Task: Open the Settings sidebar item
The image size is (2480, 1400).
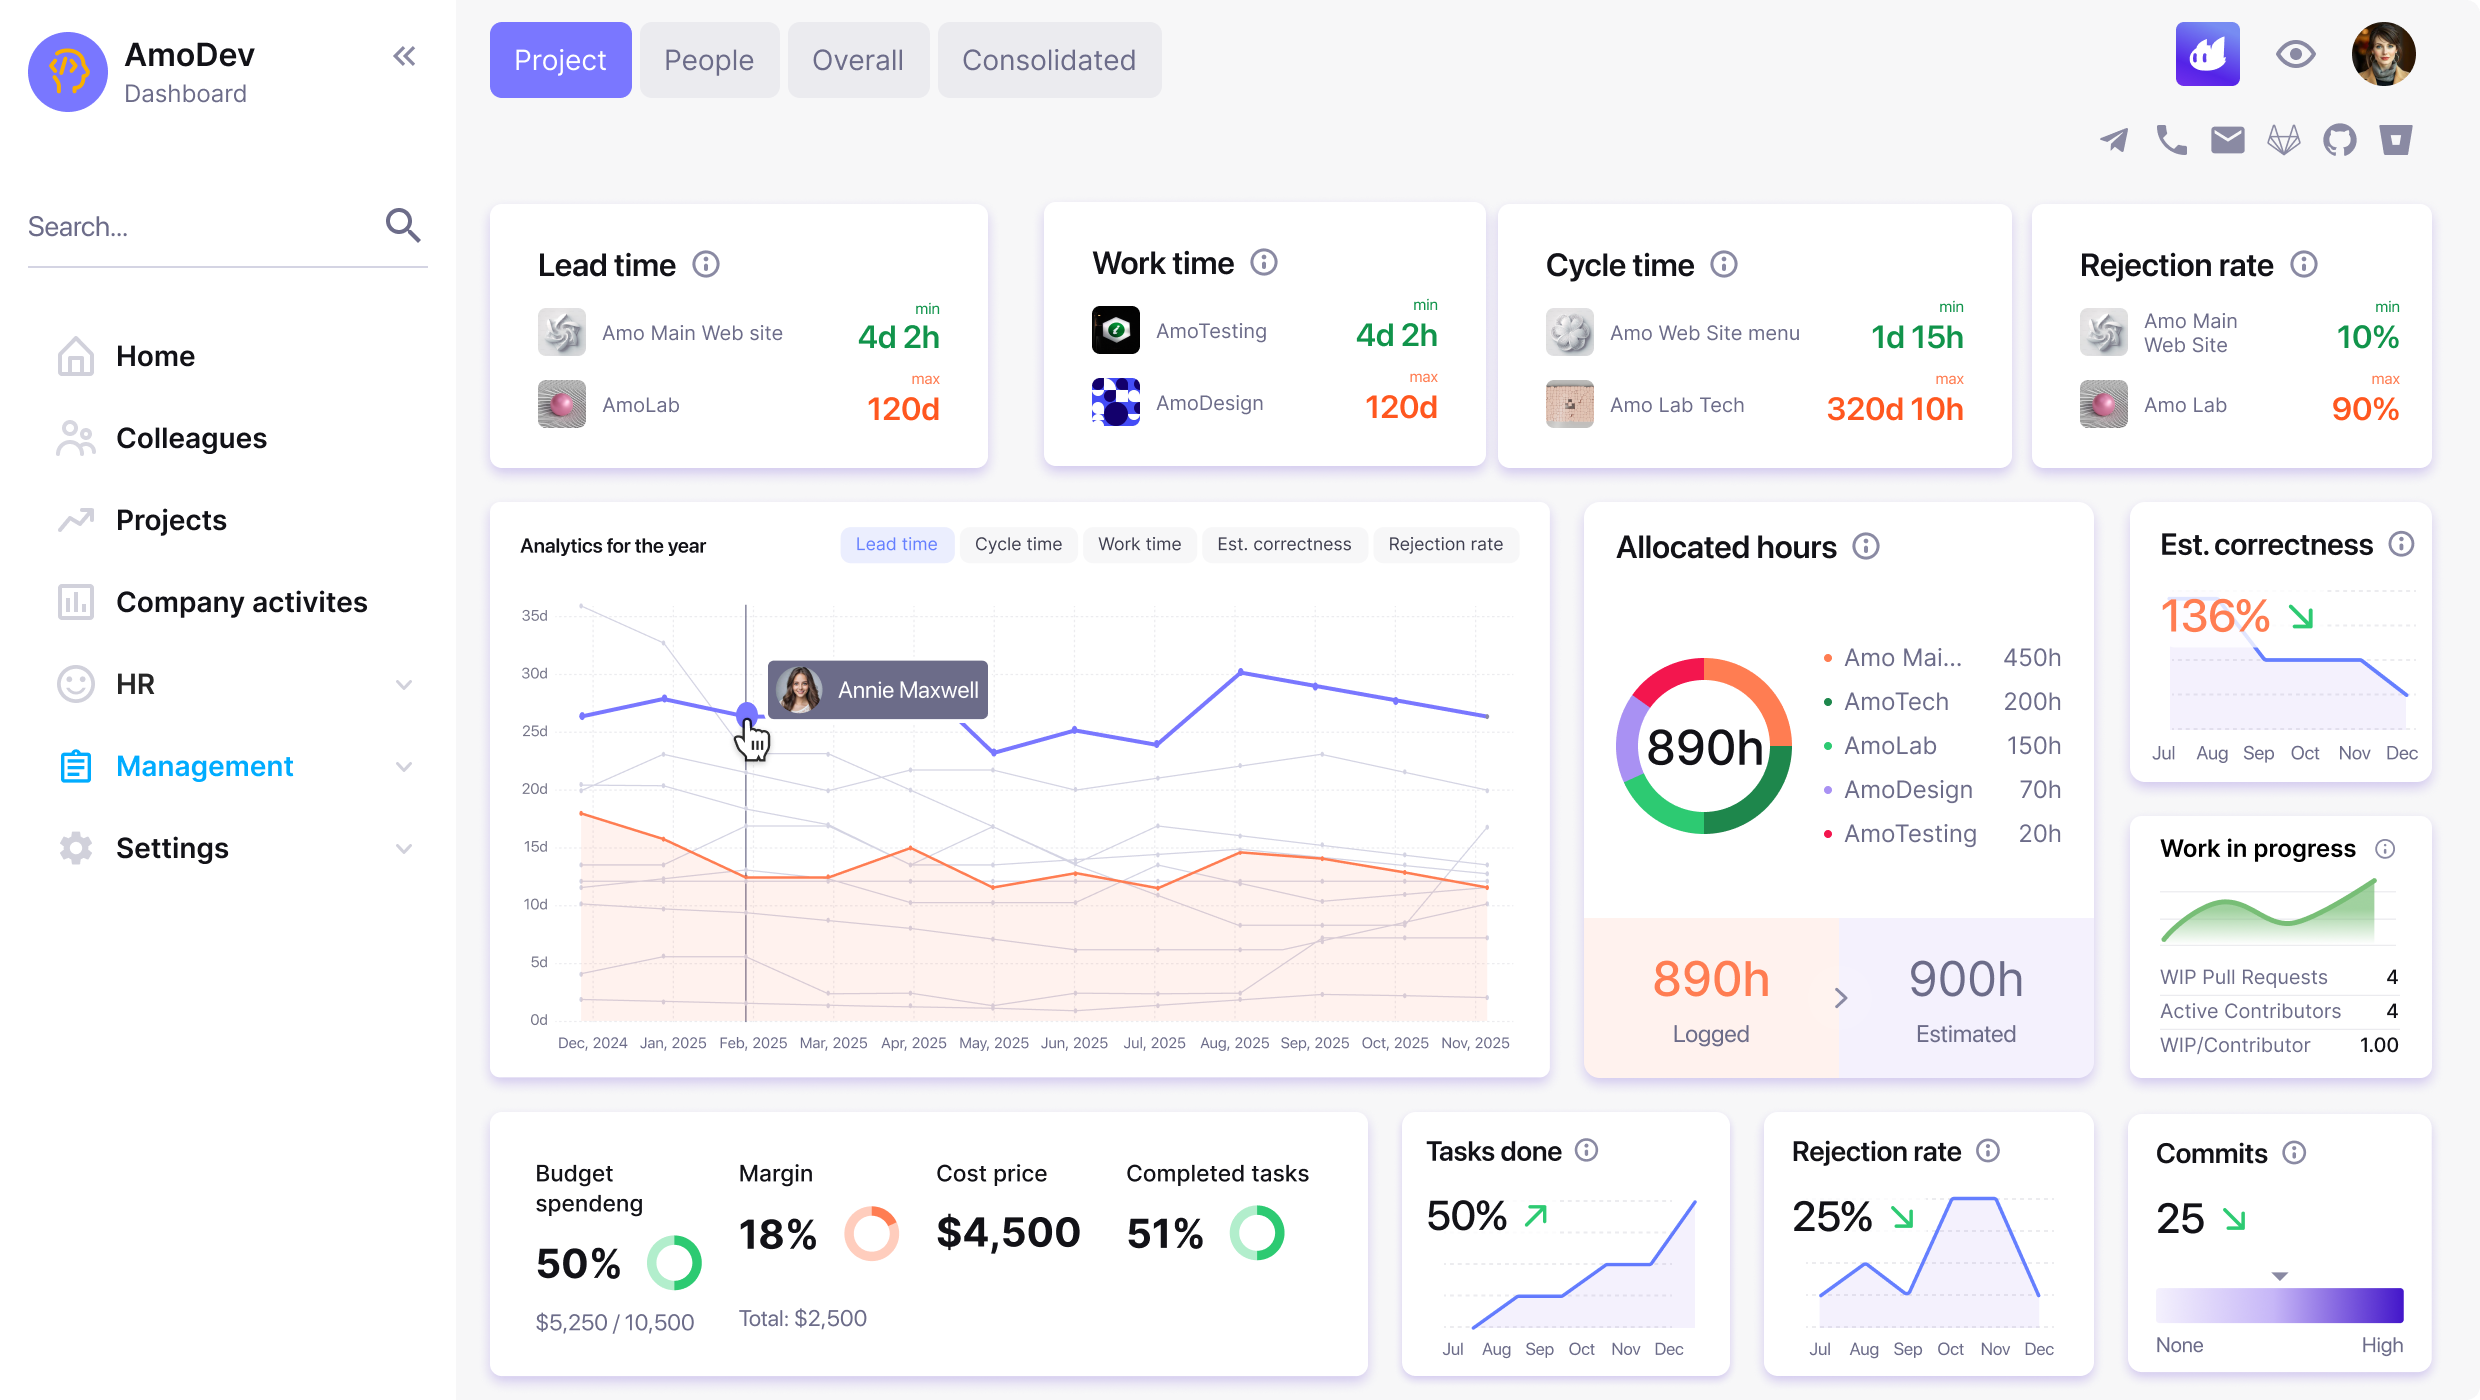Action: coord(172,848)
